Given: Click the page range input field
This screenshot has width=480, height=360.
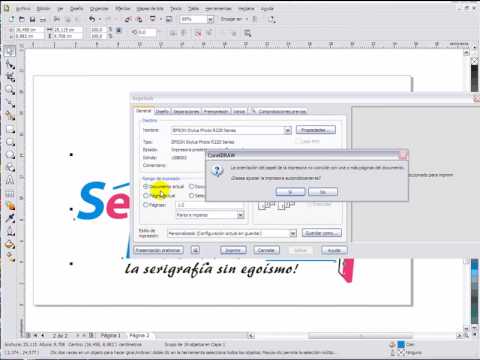Looking at the screenshot, I should point(210,205).
